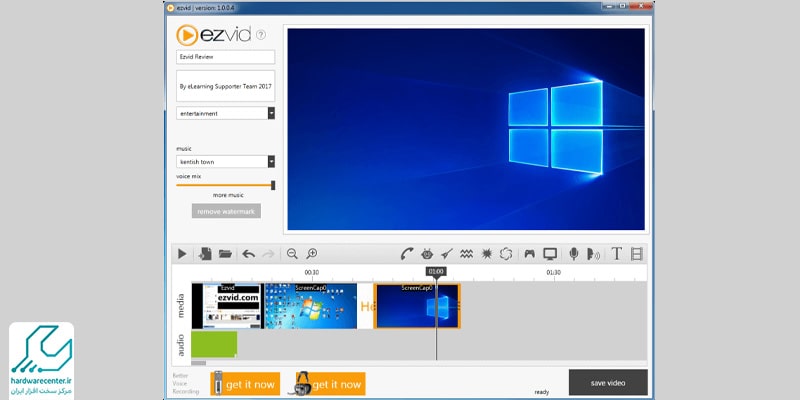Image resolution: width=800 pixels, height=400 pixels.
Task: Add pictures or video with filmstrip icon
Action: tap(637, 254)
